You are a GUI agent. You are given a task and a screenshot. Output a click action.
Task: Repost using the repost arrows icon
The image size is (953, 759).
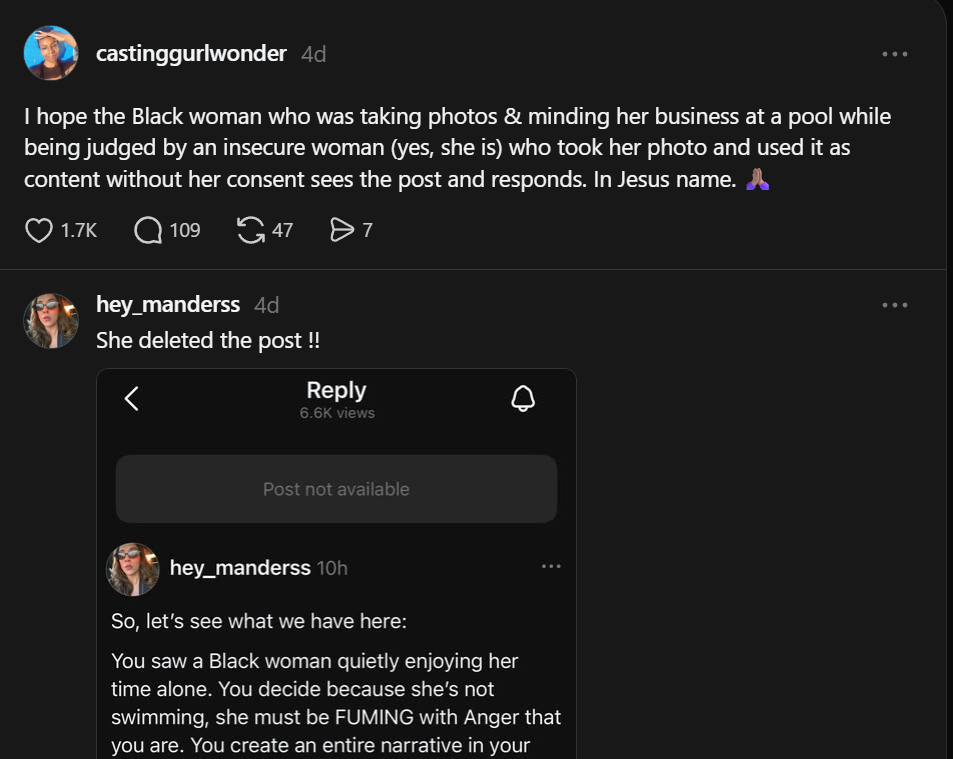coord(251,231)
